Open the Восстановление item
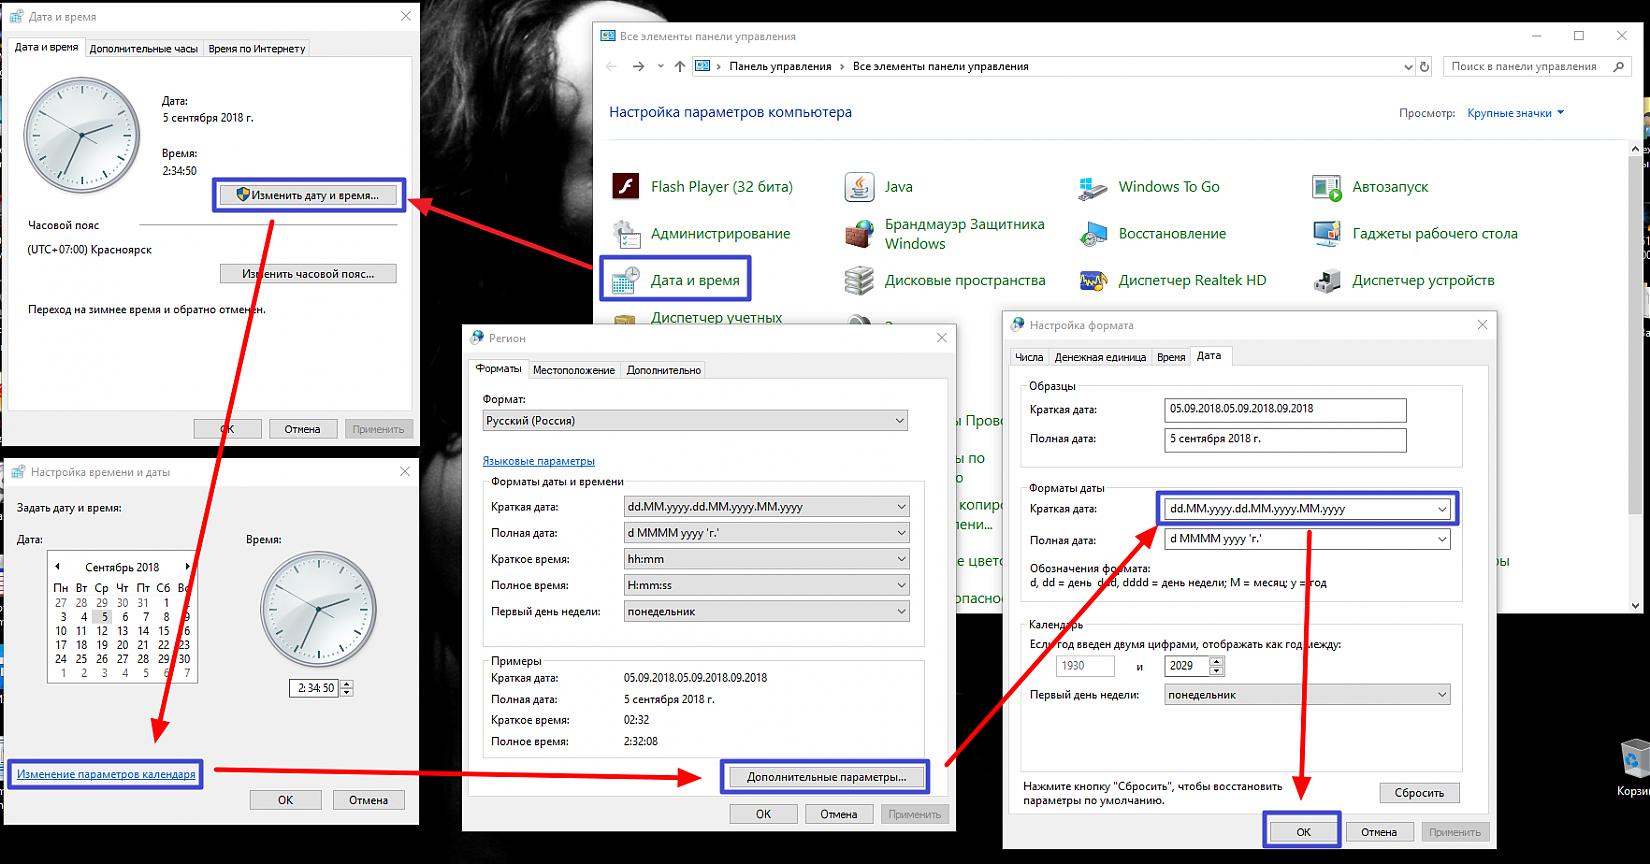This screenshot has width=1650, height=864. (1153, 234)
